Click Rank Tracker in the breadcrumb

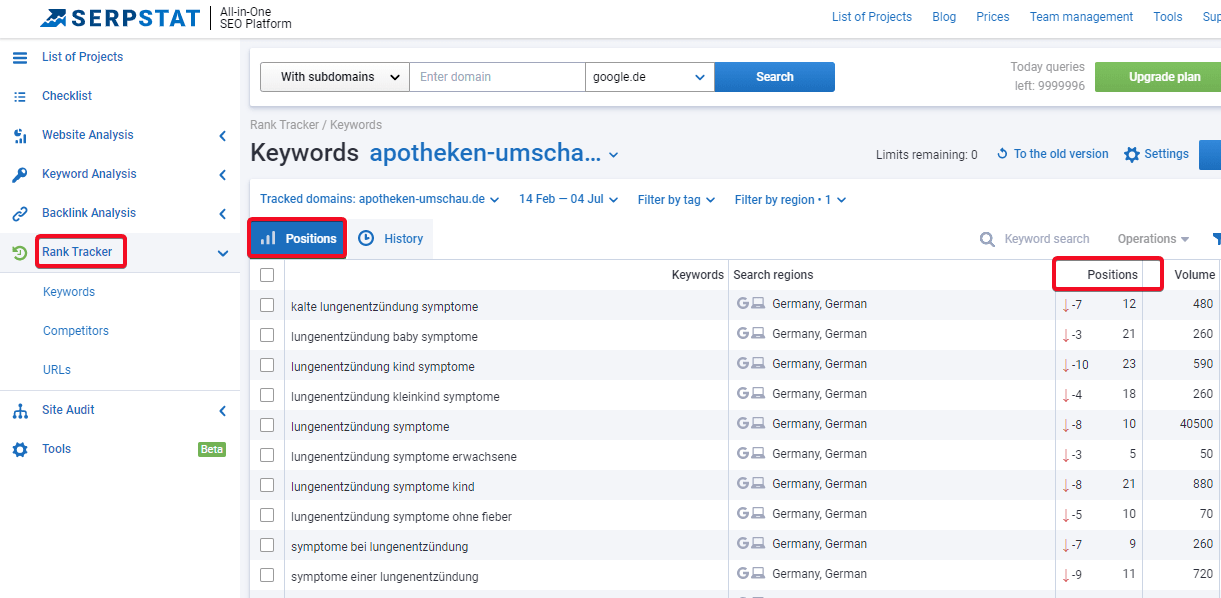pyautogui.click(x=285, y=125)
